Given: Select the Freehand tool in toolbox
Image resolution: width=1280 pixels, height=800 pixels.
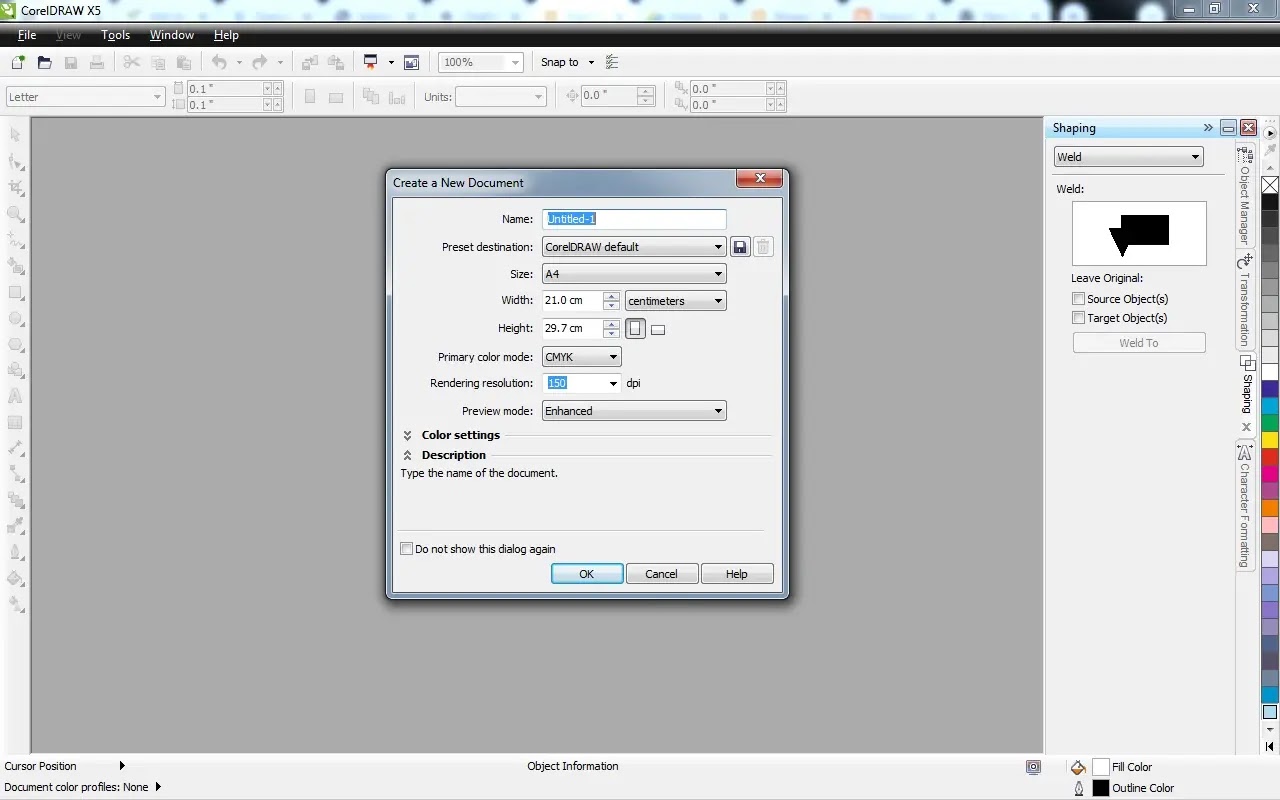Looking at the screenshot, I should point(15,240).
